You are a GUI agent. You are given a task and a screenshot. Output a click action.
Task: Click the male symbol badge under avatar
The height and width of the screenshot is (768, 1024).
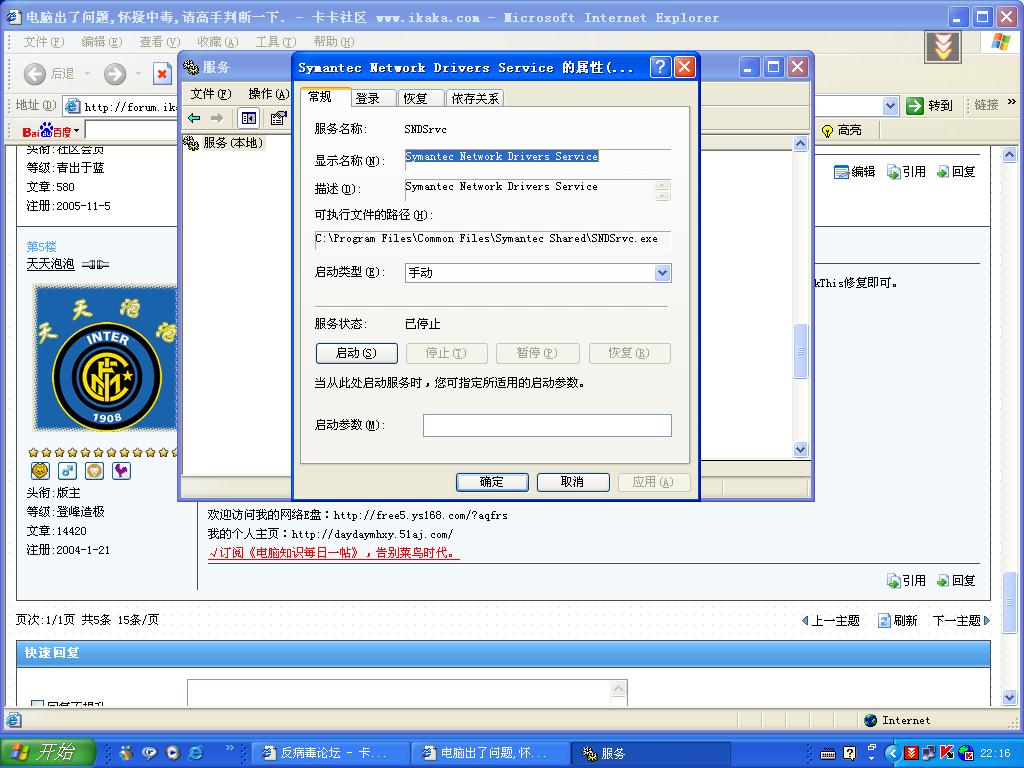point(67,470)
